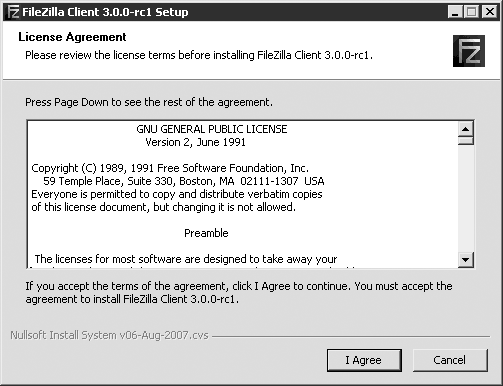Click the Version 2, June 1991 line
Screen dimensions: 503x386
tap(196, 142)
